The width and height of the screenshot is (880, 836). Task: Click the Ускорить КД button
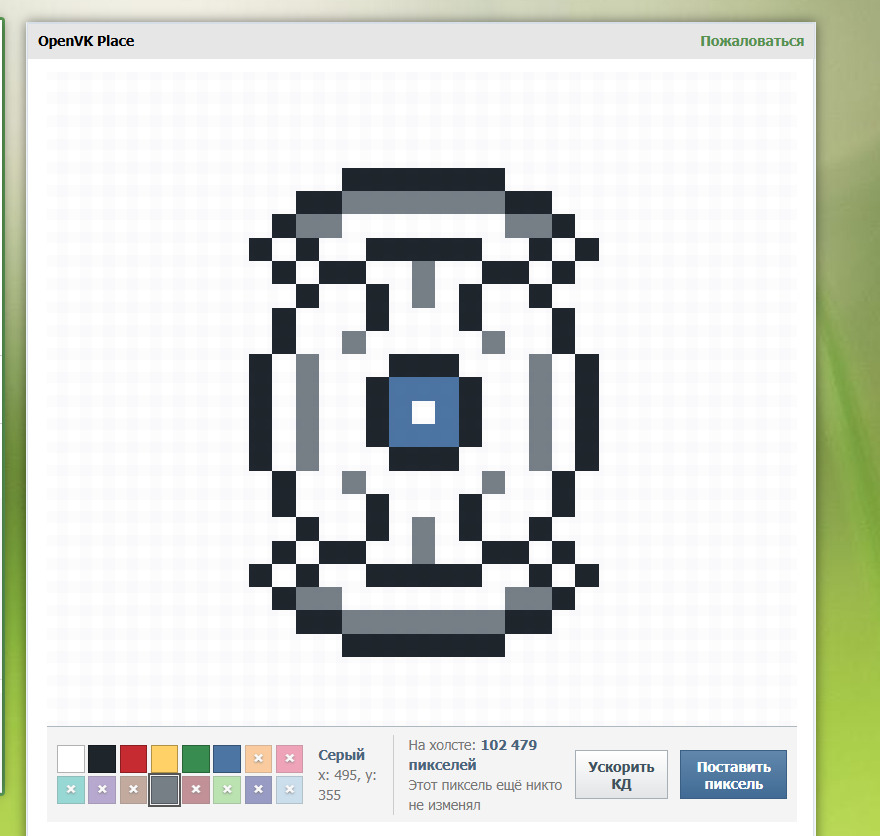click(621, 774)
